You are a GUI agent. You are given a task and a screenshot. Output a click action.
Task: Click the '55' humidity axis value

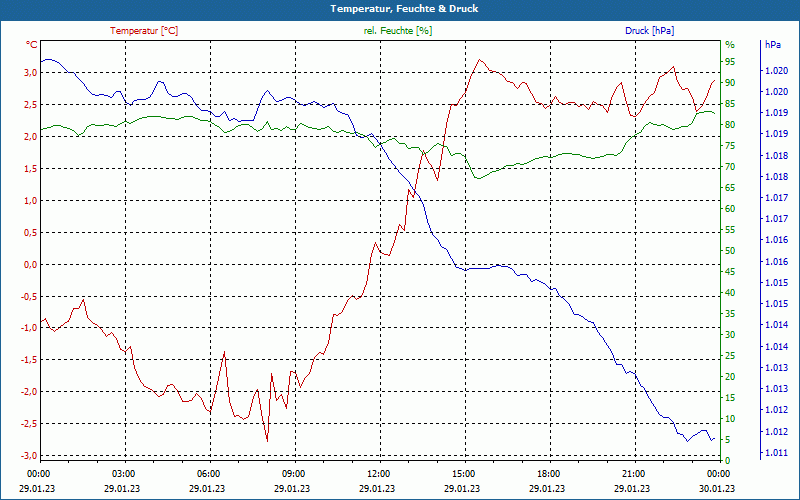coord(730,230)
